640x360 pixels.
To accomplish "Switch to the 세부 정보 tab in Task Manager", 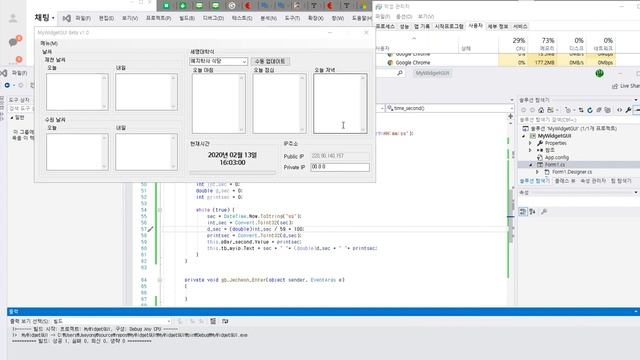I will coord(498,26).
